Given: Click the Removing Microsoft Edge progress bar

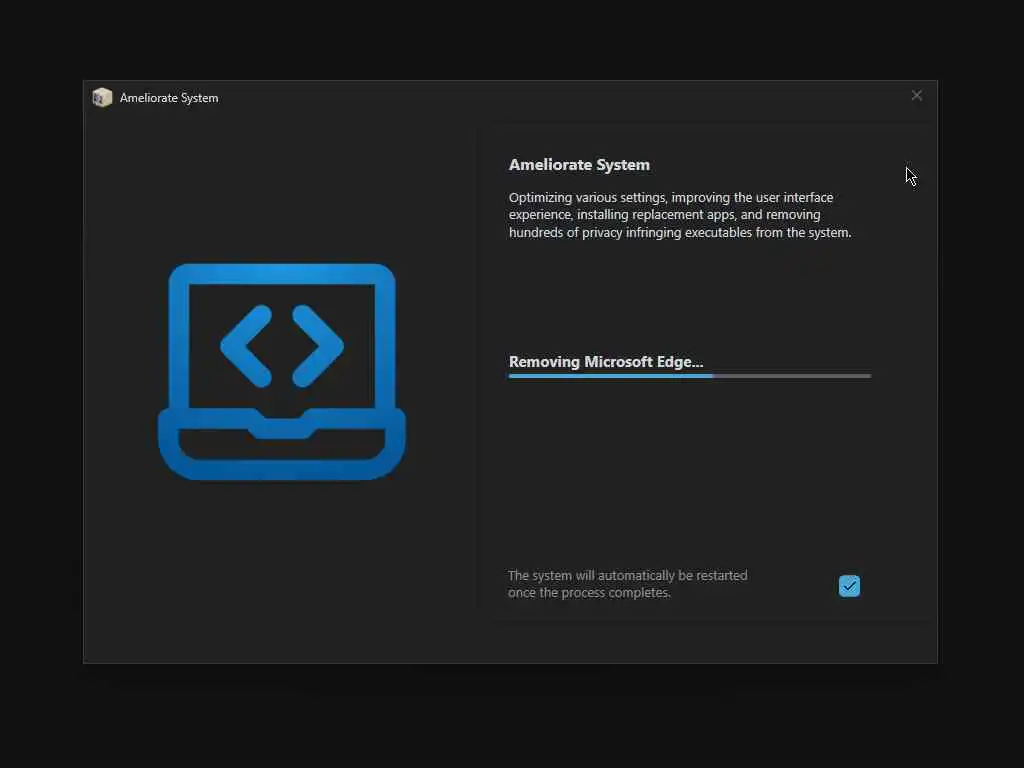Looking at the screenshot, I should (690, 376).
